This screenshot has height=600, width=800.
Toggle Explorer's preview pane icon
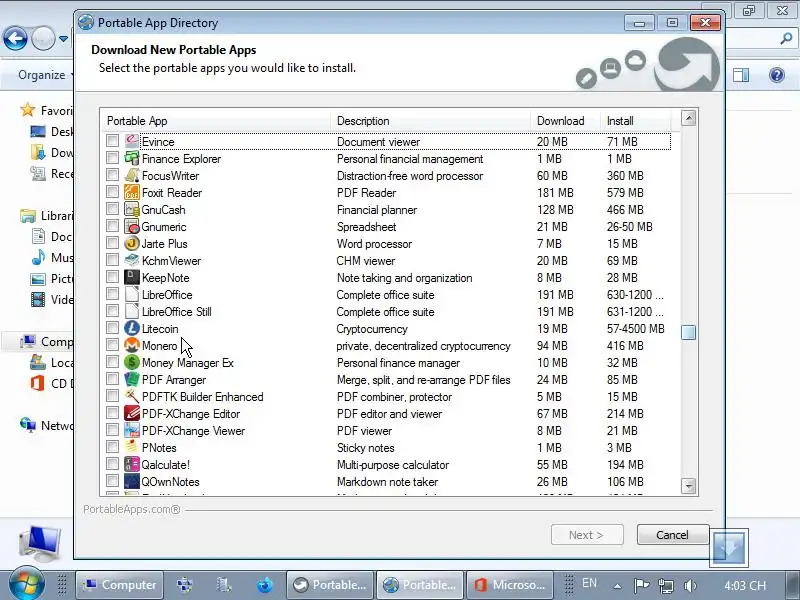(741, 75)
